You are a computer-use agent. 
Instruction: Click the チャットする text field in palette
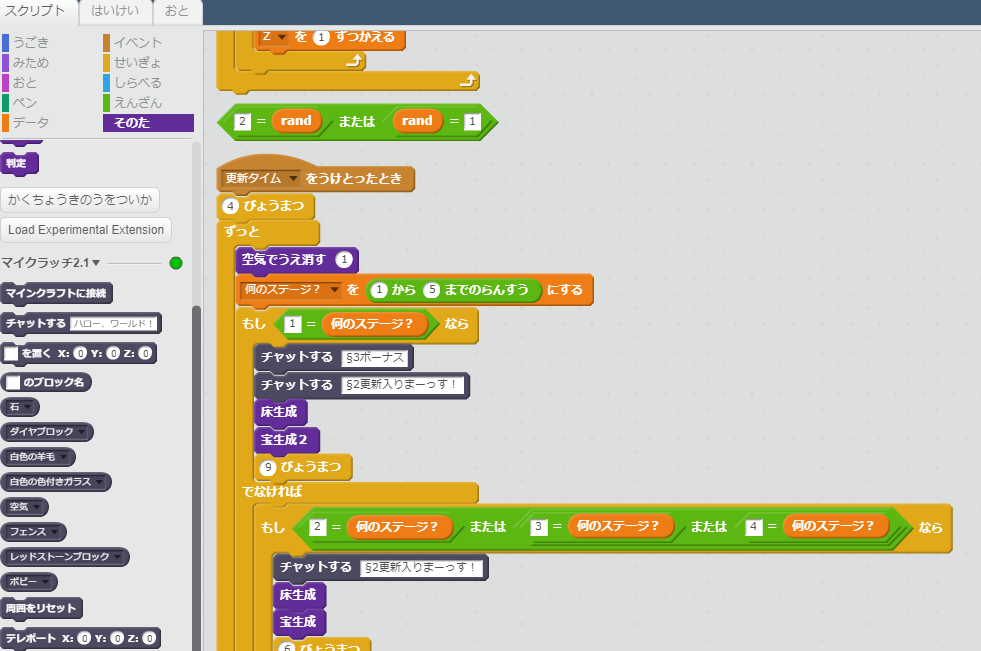pyautogui.click(x=114, y=324)
